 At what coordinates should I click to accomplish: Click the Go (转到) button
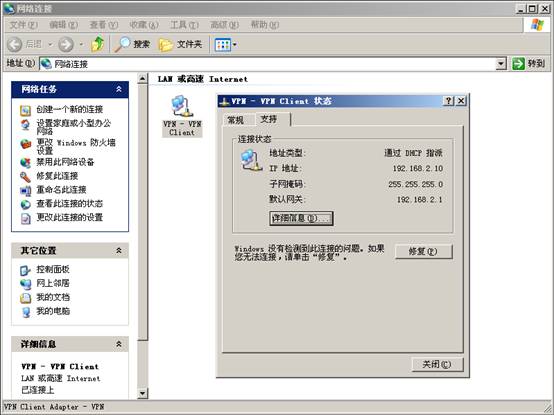[529, 64]
